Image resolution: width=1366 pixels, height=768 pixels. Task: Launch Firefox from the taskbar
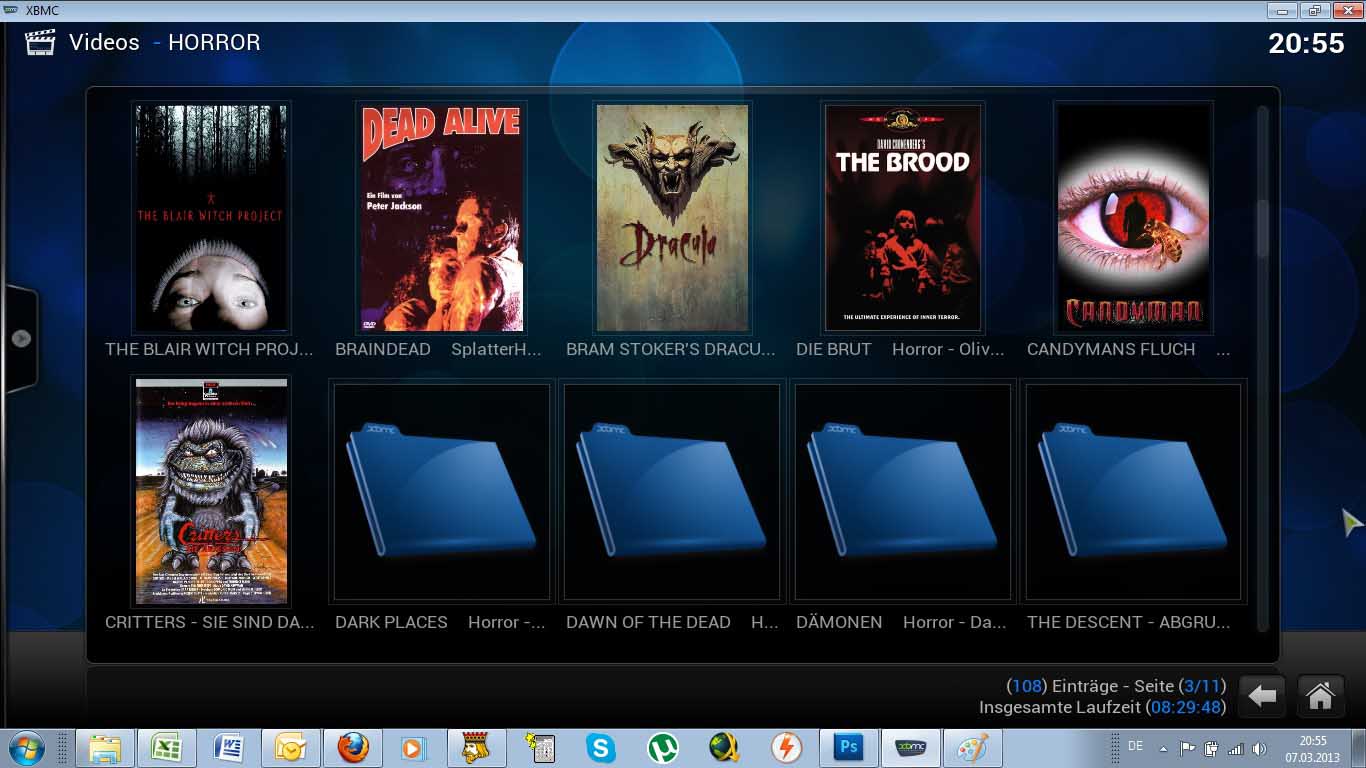(352, 748)
